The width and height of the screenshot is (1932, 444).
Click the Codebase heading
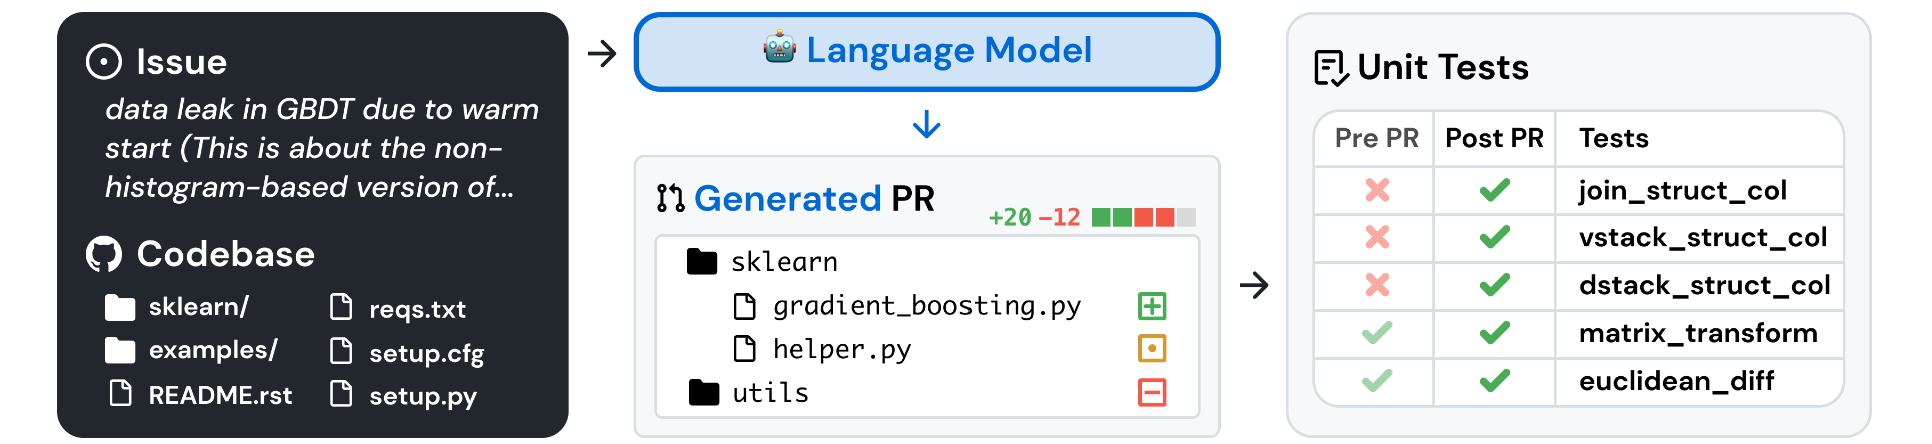pyautogui.click(x=226, y=254)
